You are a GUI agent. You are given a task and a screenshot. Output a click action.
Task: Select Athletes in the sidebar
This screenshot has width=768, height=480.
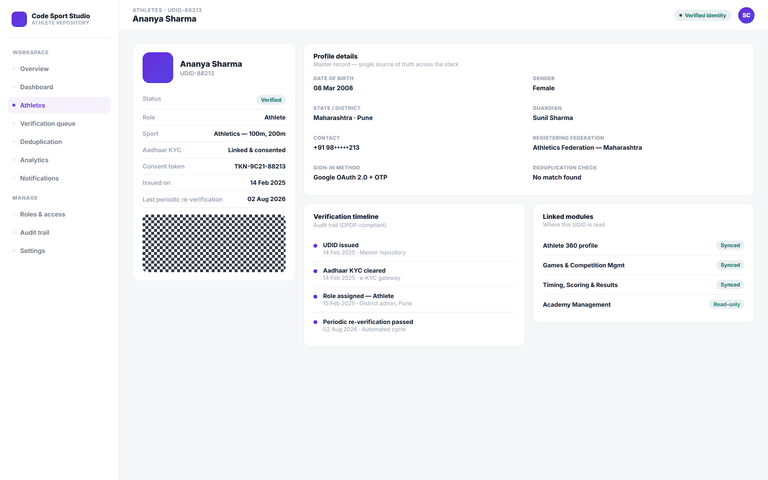tap(59, 105)
